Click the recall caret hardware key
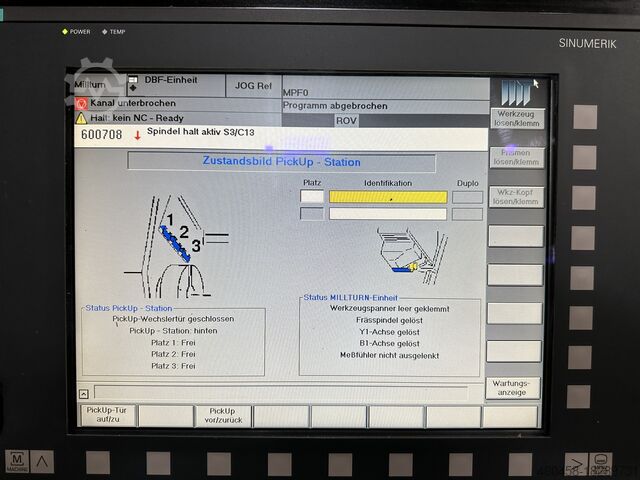This screenshot has height=480, width=640. [42, 462]
